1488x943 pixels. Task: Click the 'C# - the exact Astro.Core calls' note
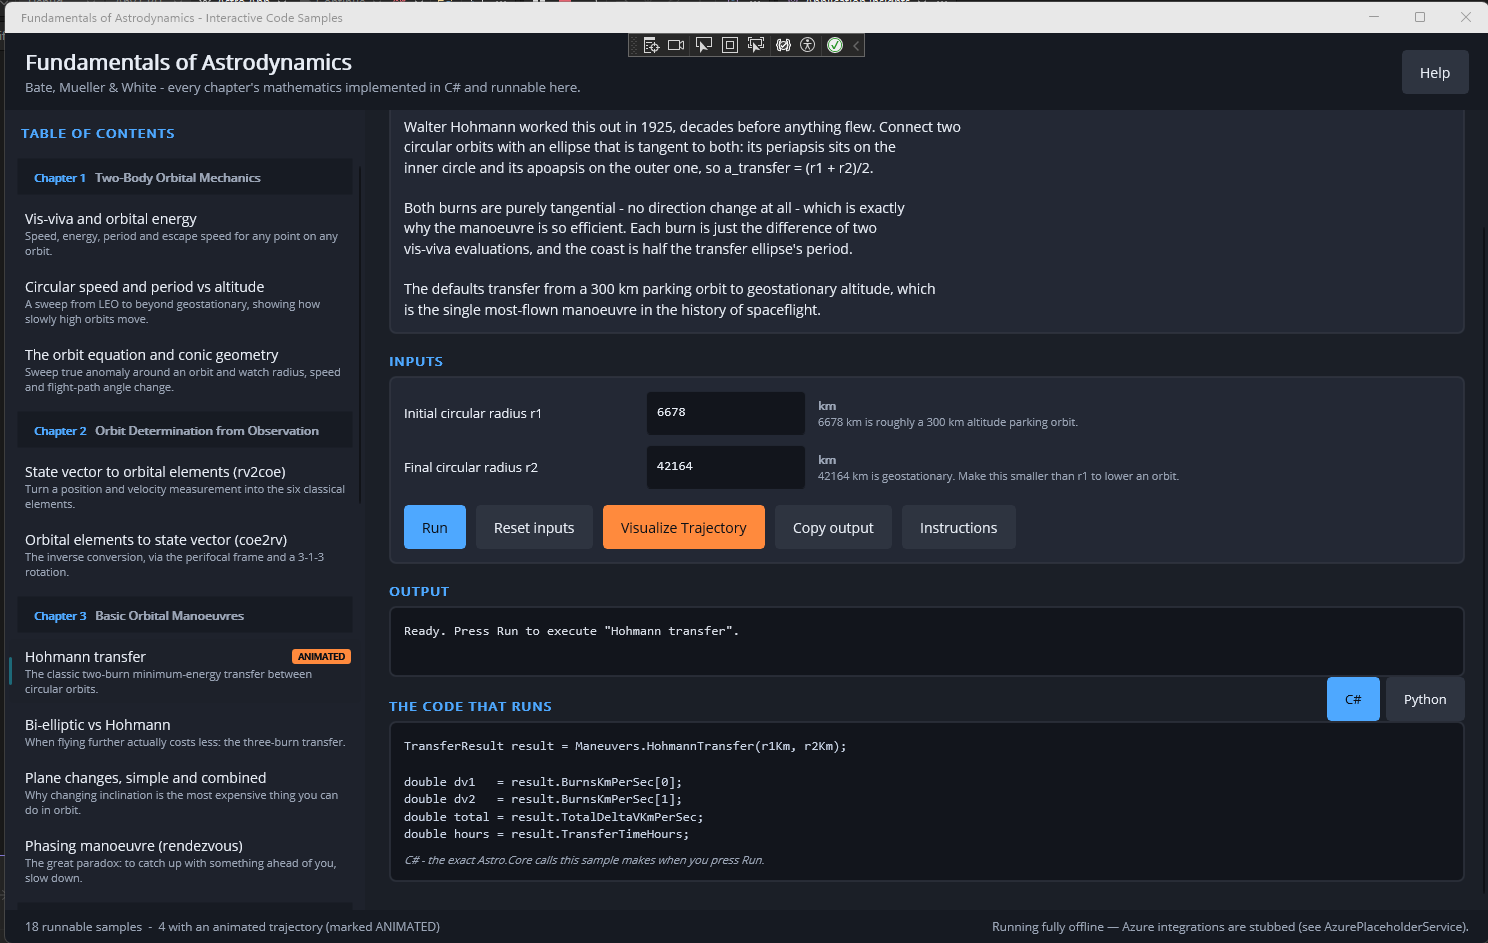(x=584, y=860)
